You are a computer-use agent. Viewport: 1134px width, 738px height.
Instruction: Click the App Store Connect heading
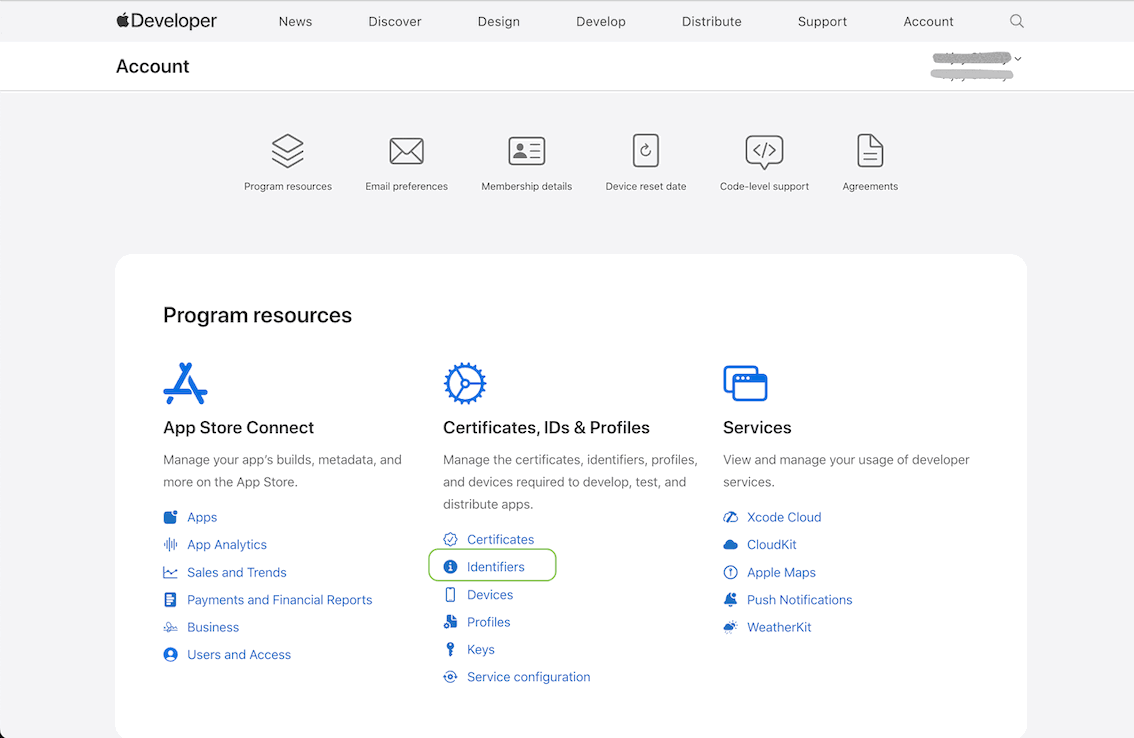click(x=239, y=428)
